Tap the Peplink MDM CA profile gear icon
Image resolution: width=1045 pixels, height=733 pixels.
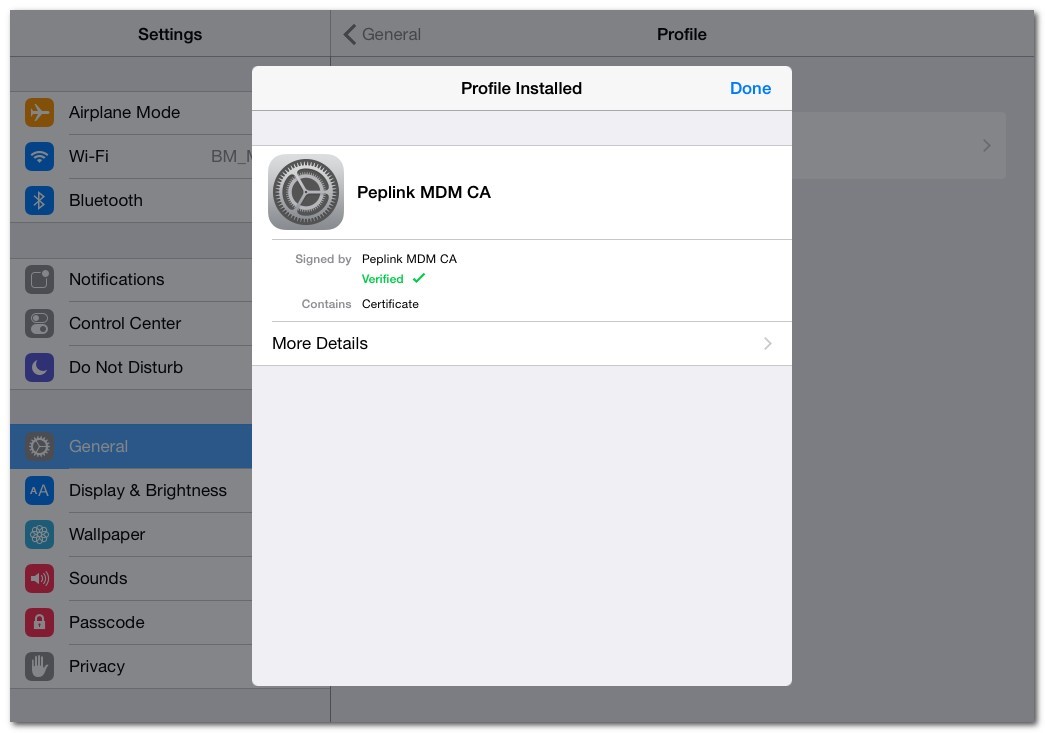tap(306, 192)
